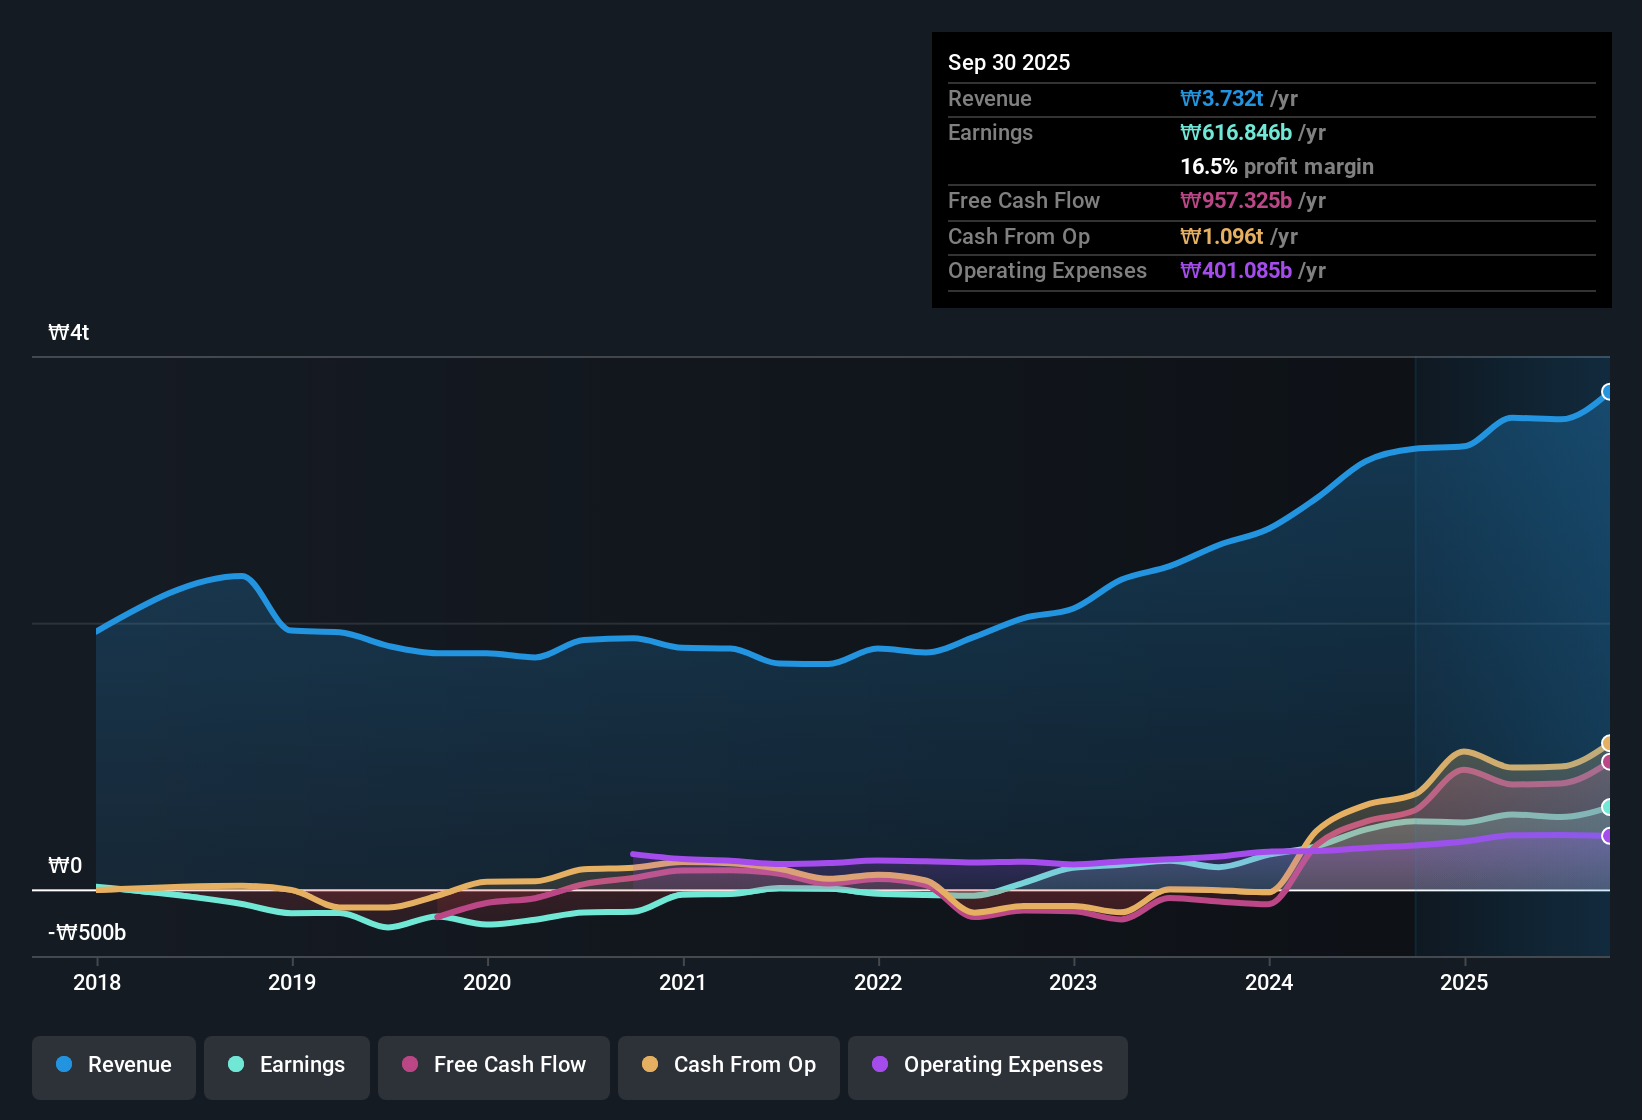Click the 16.5% profit margin text
The height and width of the screenshot is (1120, 1642).
[x=1277, y=167]
